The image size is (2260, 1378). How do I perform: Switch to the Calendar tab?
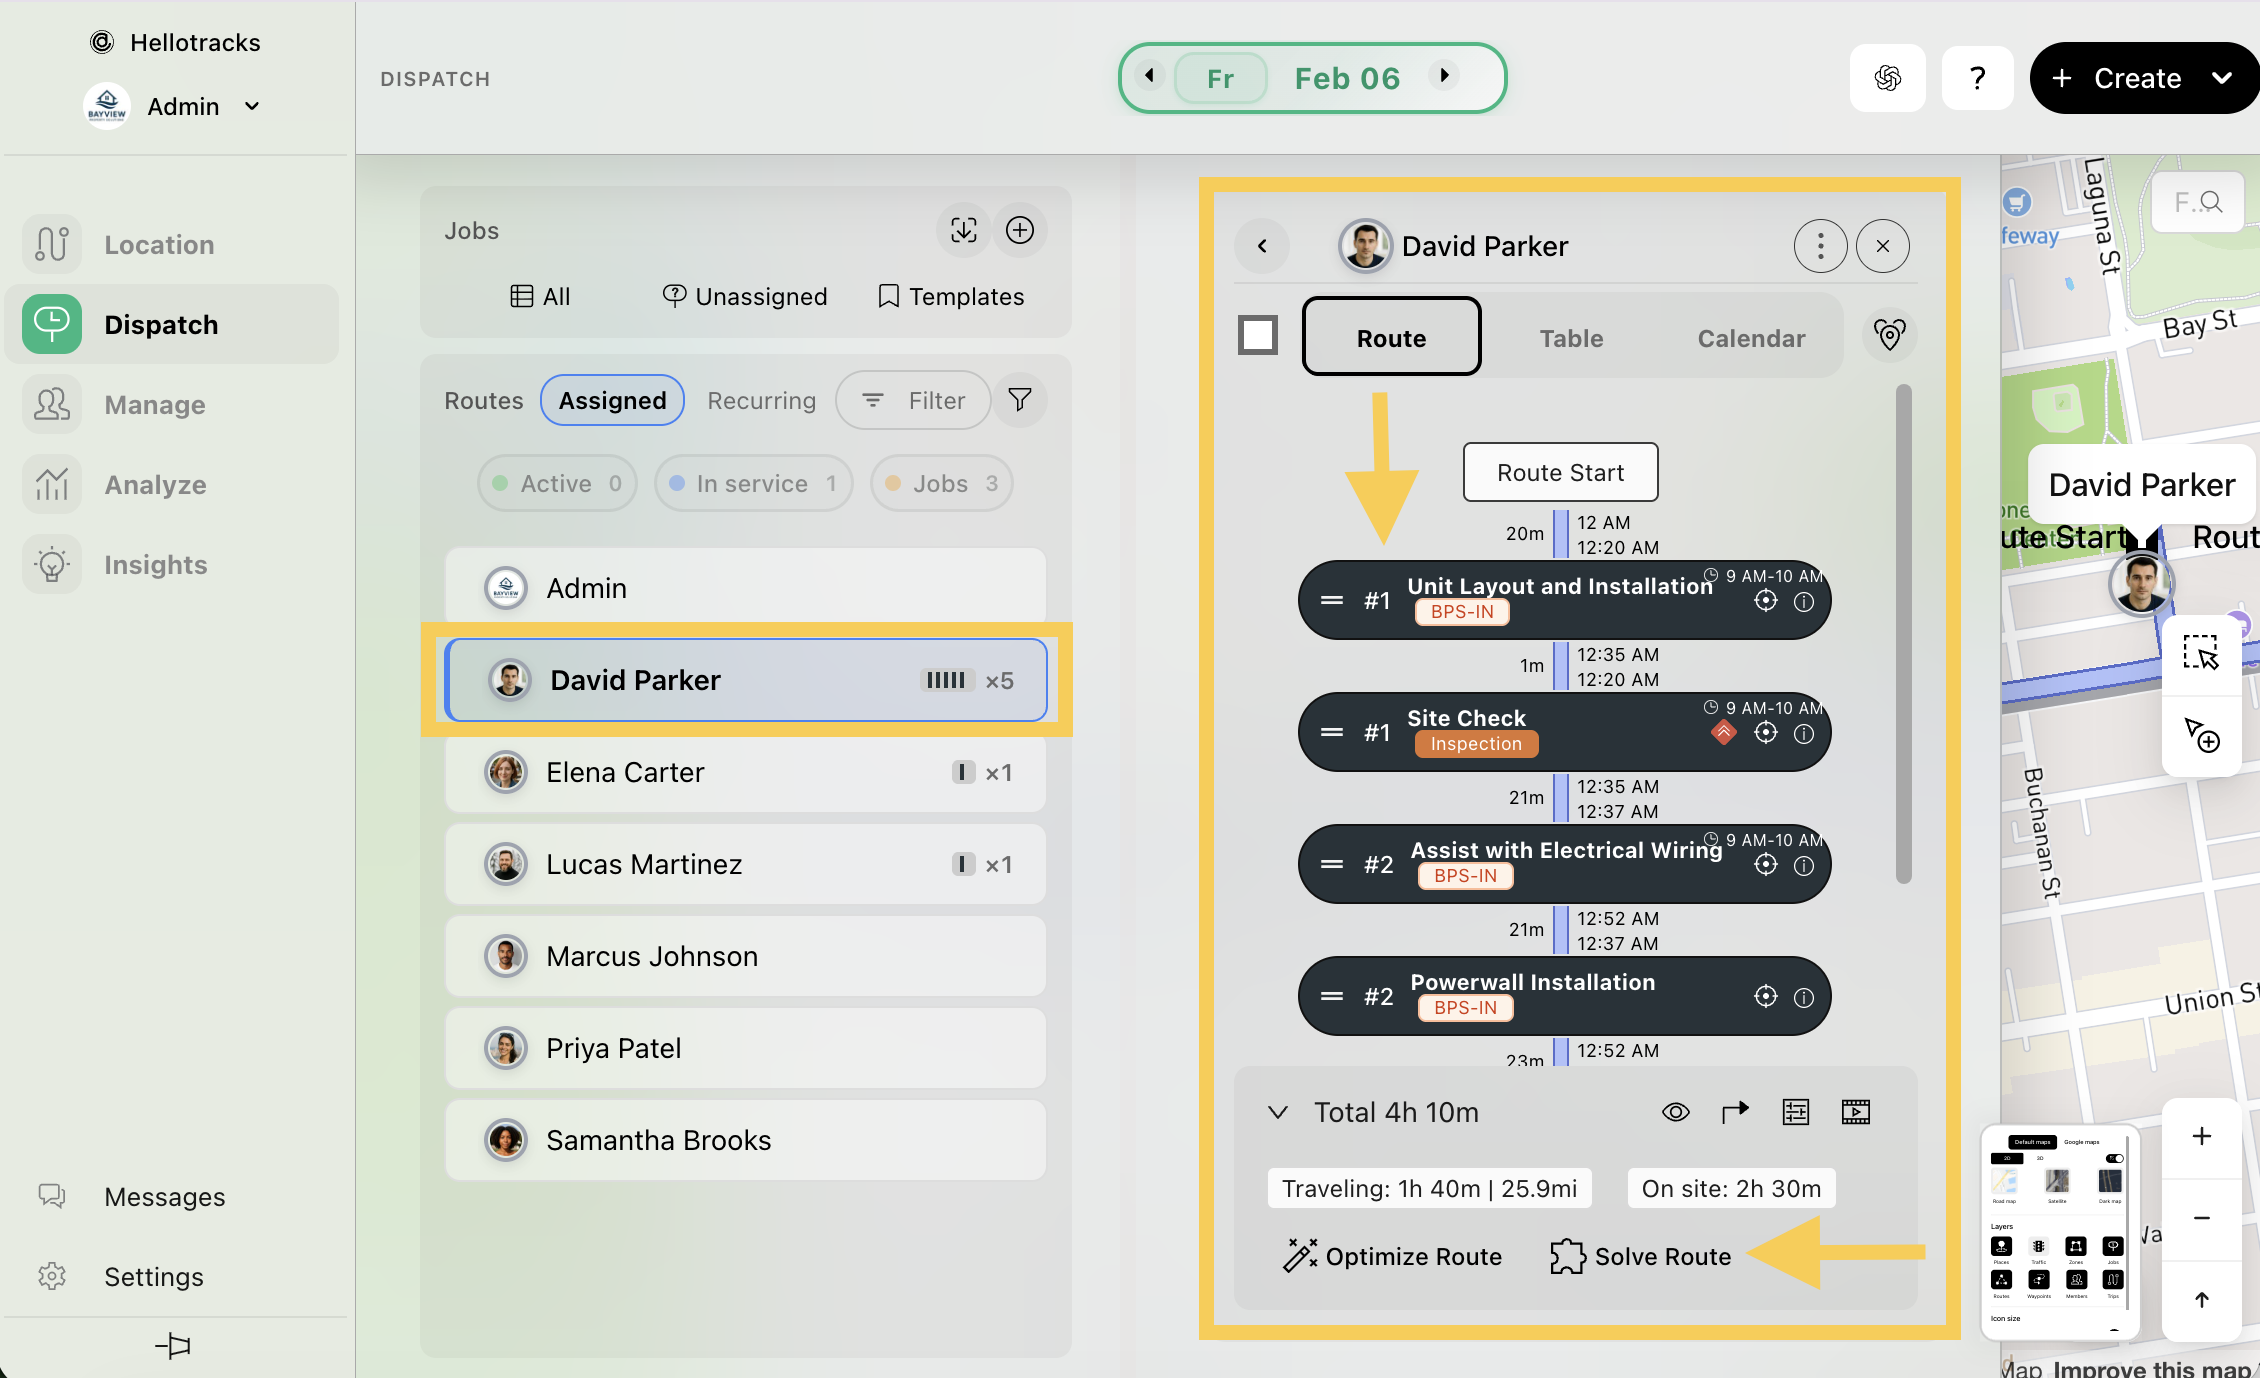1750,338
